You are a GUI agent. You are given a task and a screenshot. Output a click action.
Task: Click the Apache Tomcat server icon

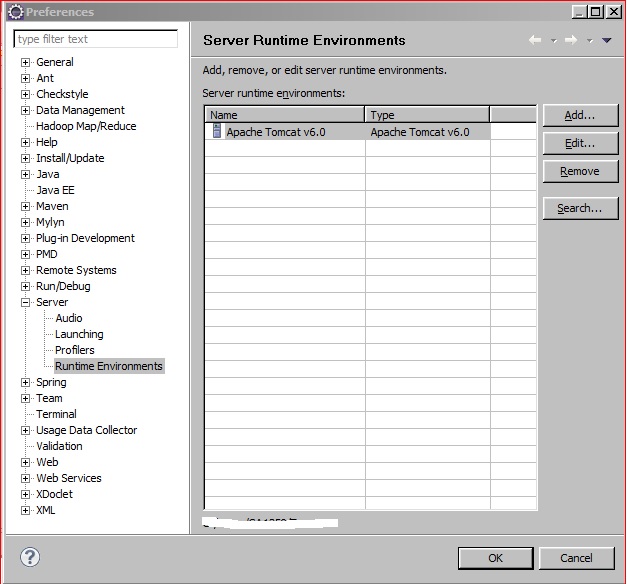tap(217, 131)
